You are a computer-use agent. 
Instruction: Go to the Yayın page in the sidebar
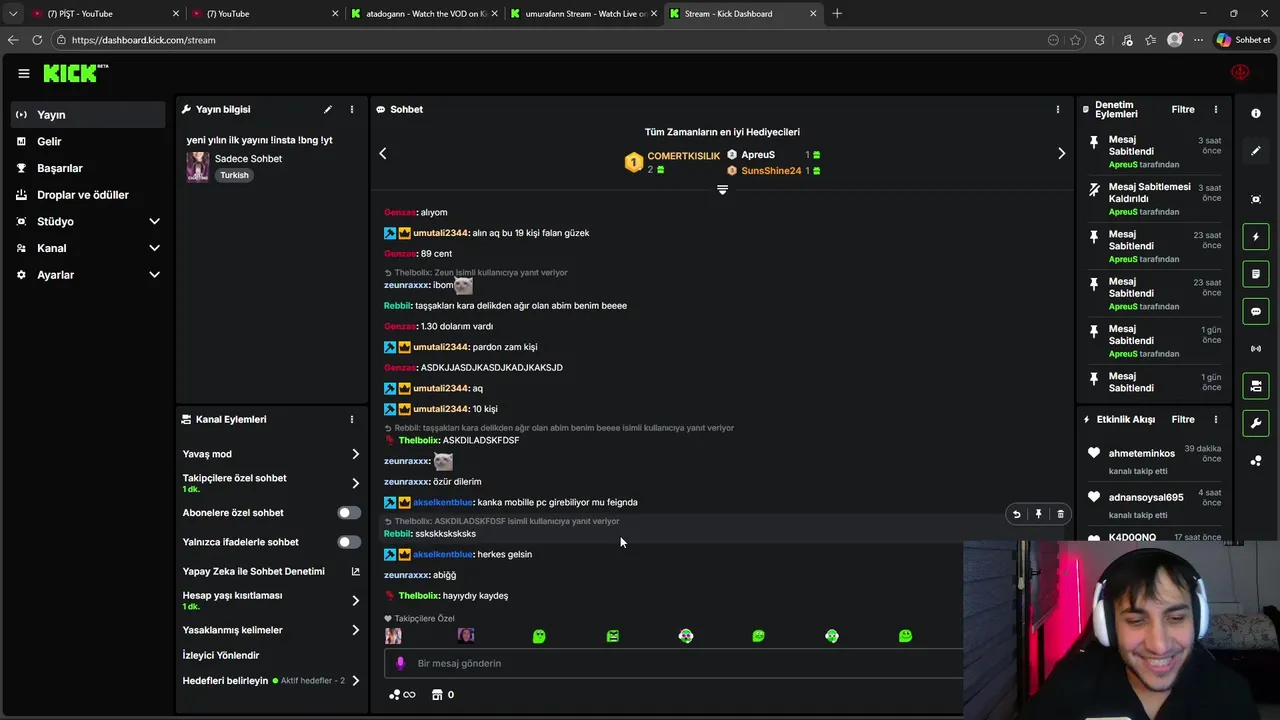[x=88, y=115]
